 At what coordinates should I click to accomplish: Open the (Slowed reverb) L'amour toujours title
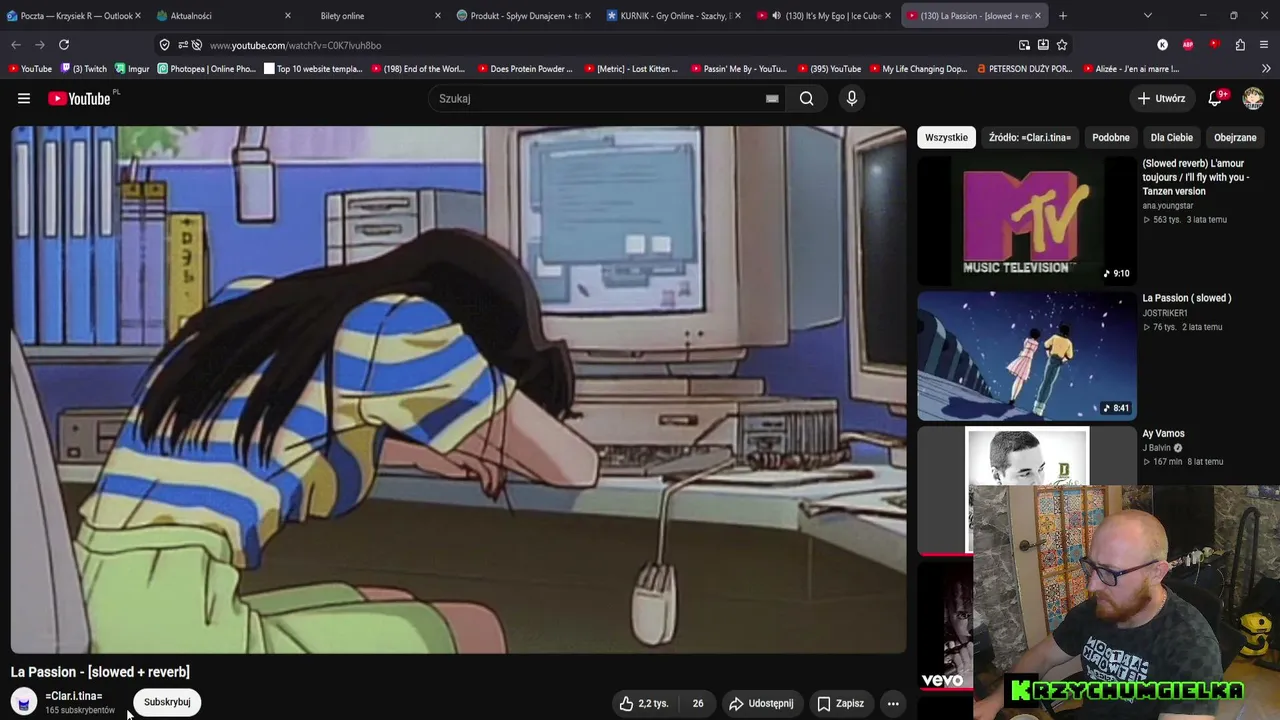pyautogui.click(x=1196, y=177)
